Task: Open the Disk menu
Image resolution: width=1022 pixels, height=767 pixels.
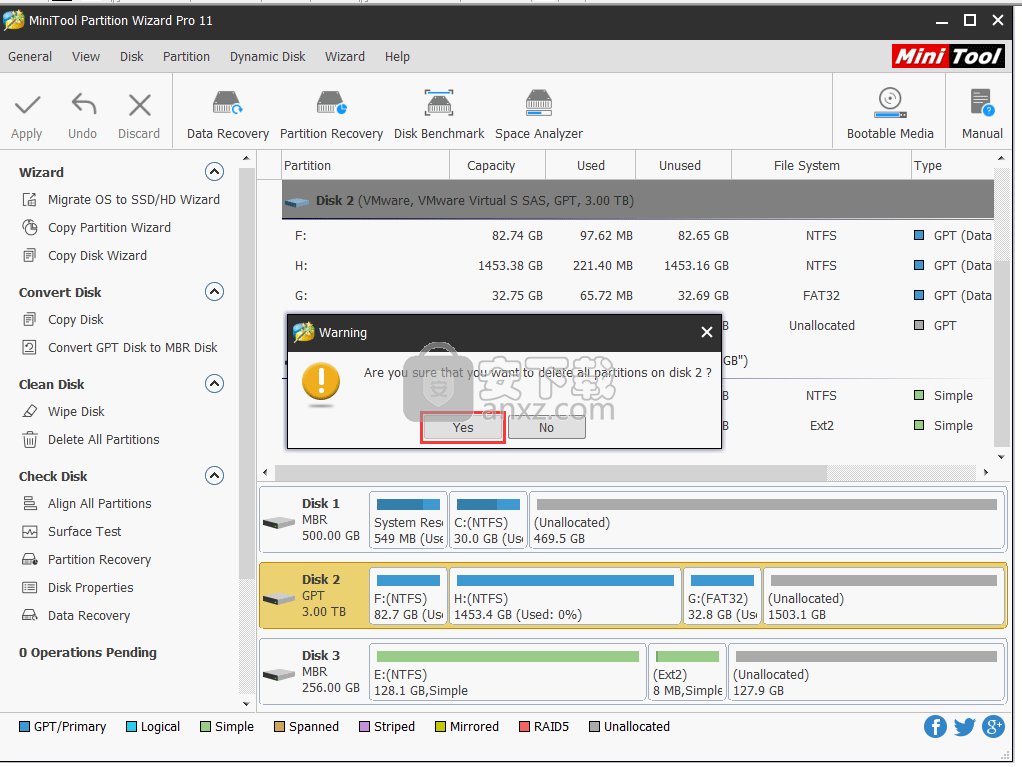Action: pyautogui.click(x=132, y=57)
